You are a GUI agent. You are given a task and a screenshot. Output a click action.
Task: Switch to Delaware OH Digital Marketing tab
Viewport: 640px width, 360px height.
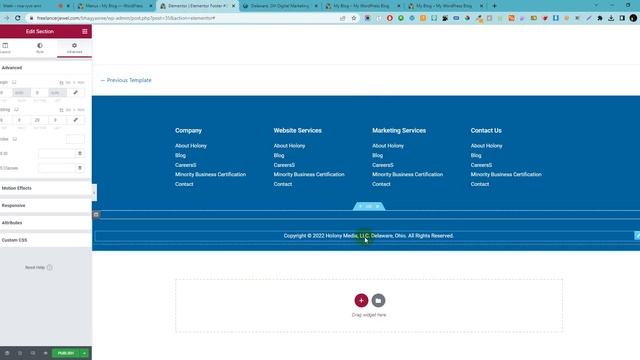click(x=280, y=6)
